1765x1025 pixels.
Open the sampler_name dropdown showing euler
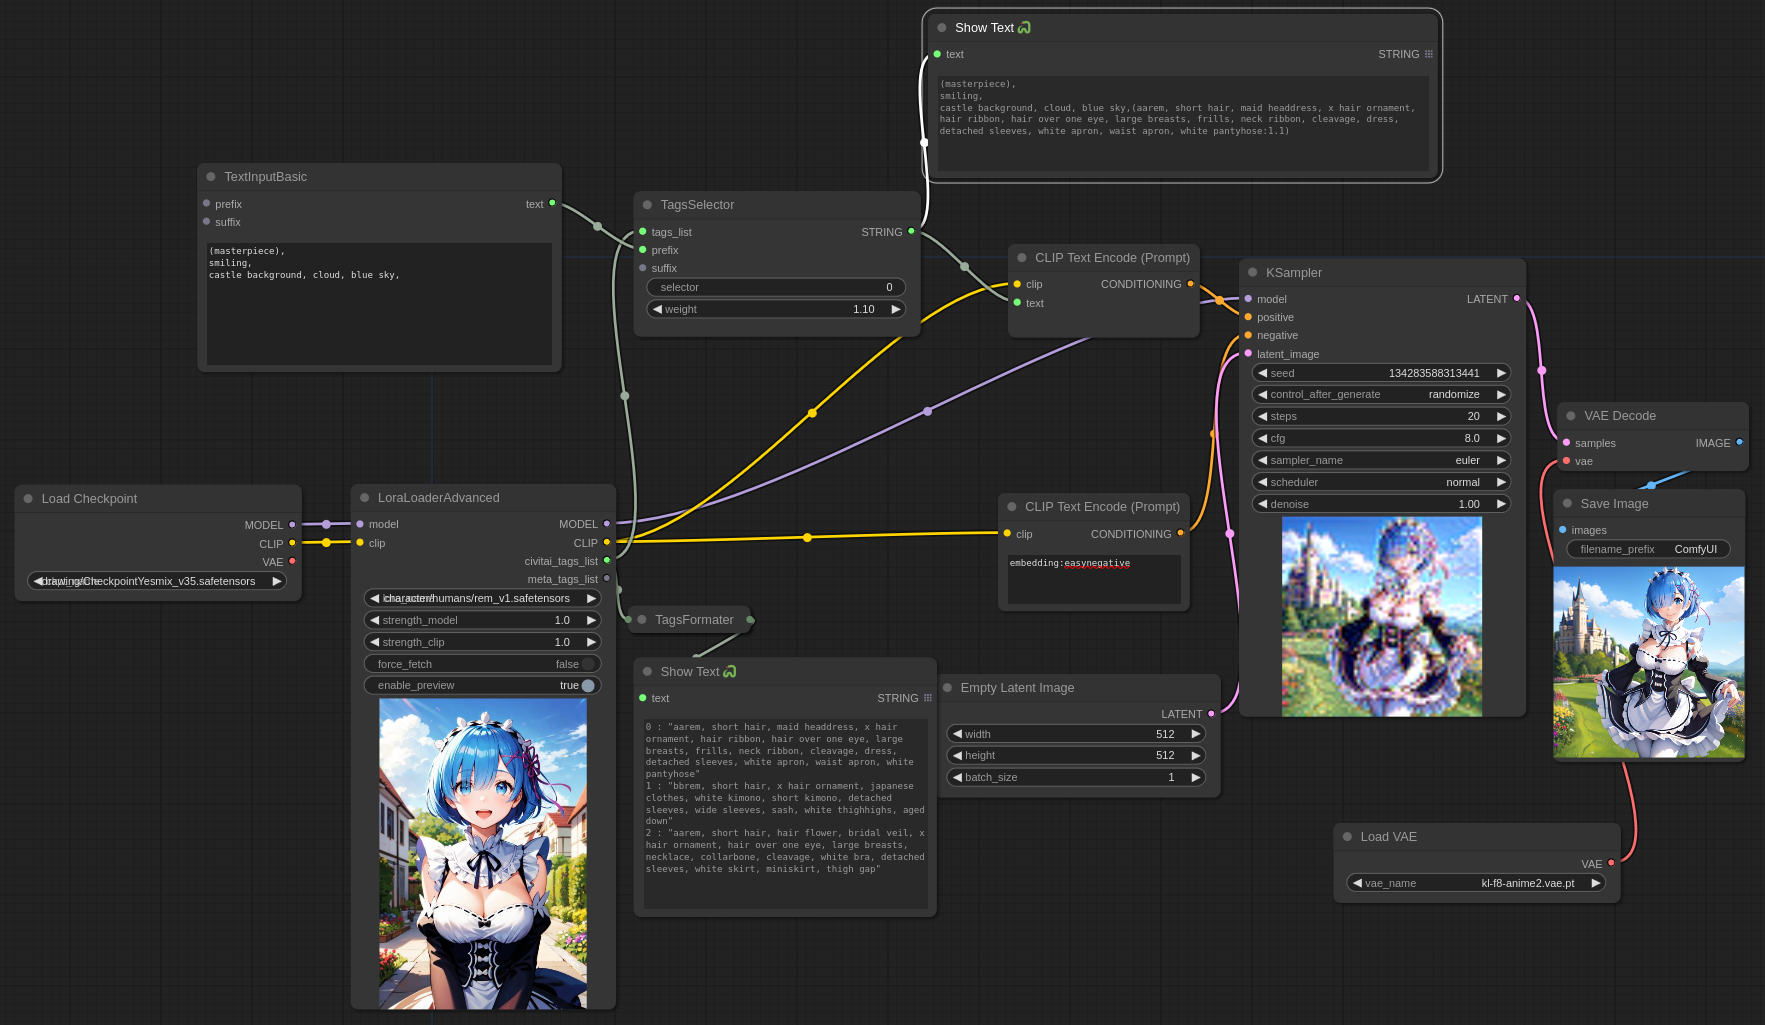tap(1380, 460)
